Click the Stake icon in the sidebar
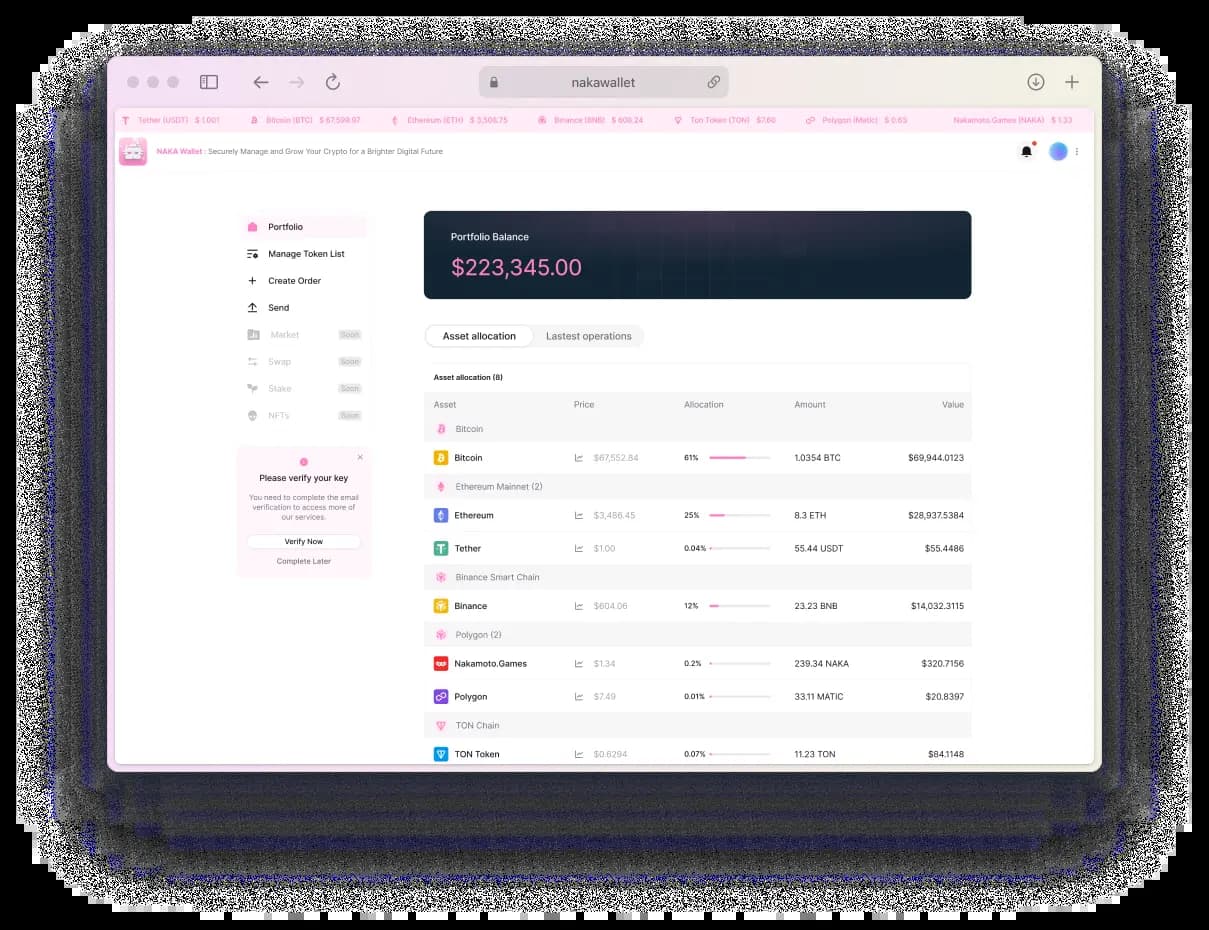This screenshot has height=930, width=1209. pyautogui.click(x=252, y=388)
